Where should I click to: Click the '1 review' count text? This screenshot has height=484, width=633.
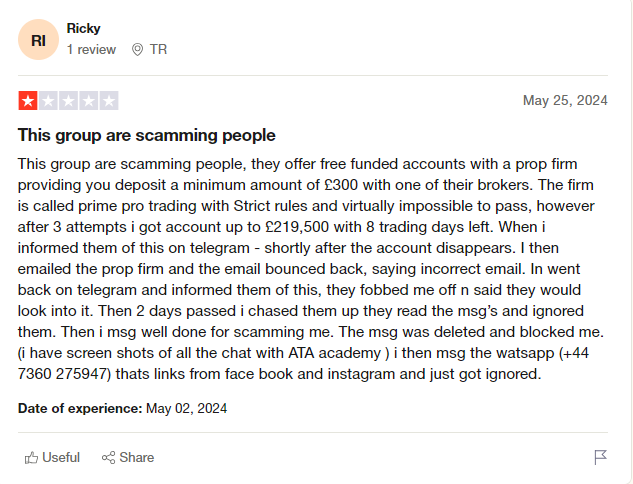pos(91,49)
